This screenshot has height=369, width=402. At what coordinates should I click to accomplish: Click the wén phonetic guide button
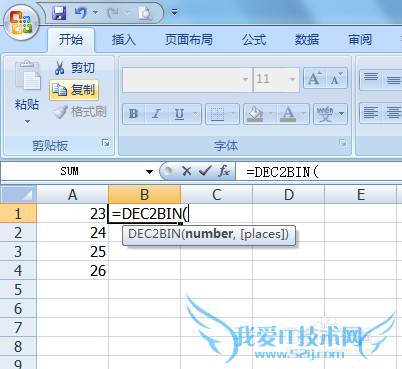coord(325,114)
